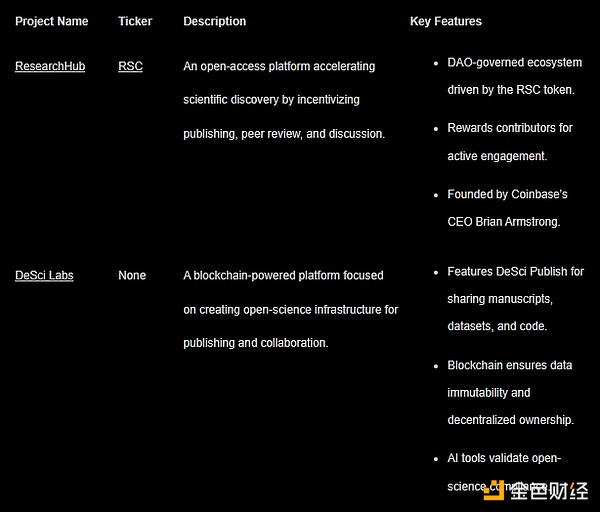Click the Blockchain ensures data immutability bullet
Image resolution: width=600 pixels, height=512 pixels.
510,393
